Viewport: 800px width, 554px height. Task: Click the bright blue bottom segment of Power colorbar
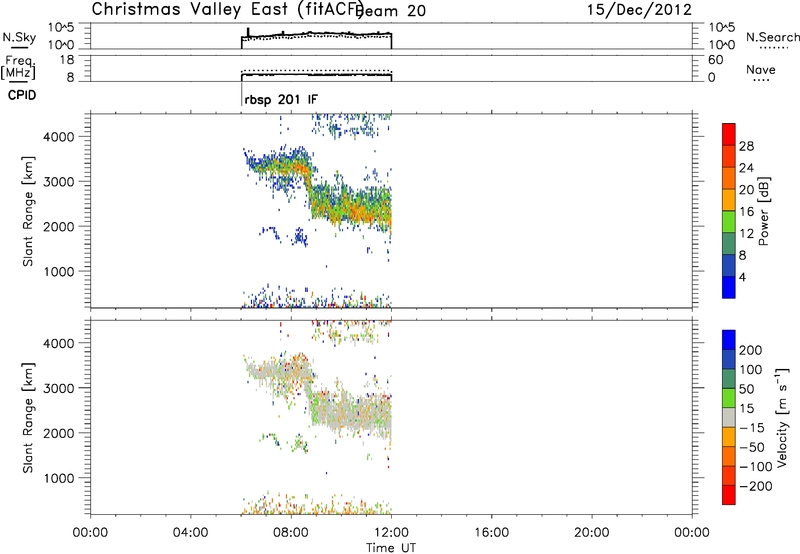(729, 287)
